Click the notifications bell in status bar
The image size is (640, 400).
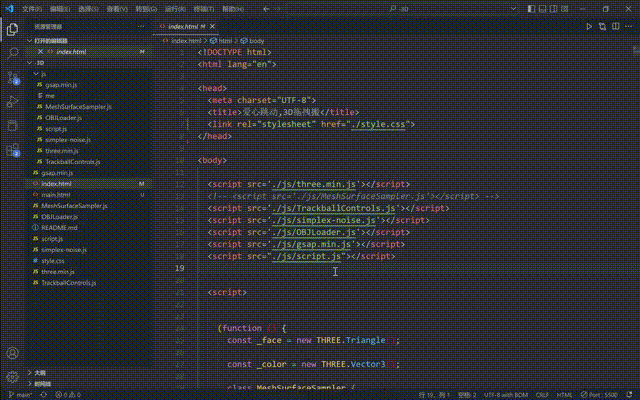pos(629,395)
